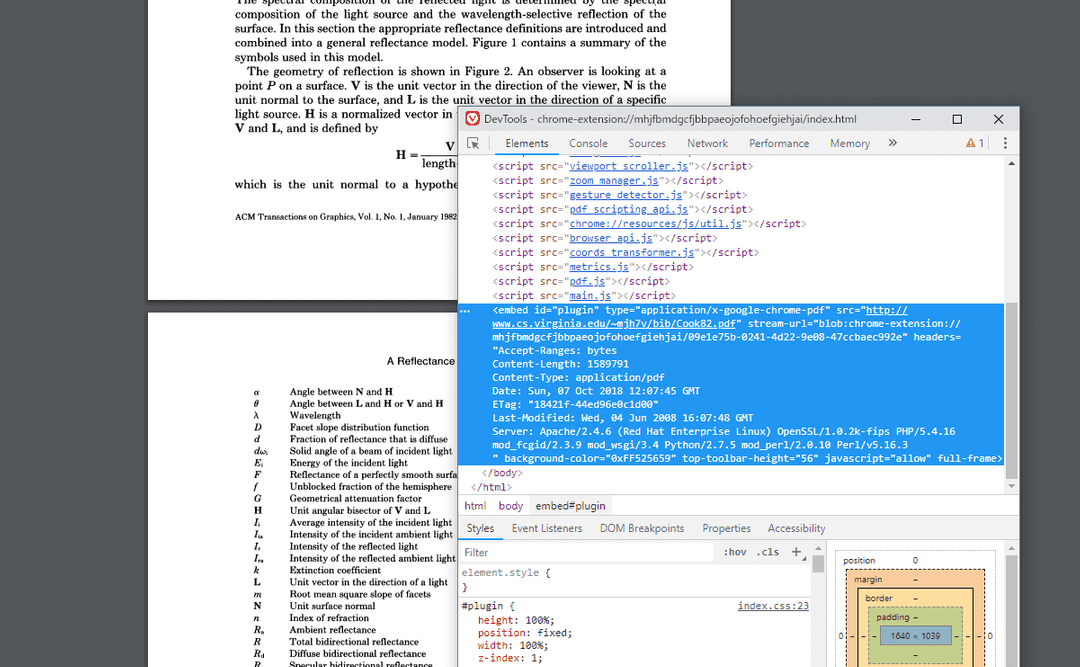Toggle class editor with .cls button
This screenshot has width=1080, height=667.
point(768,551)
